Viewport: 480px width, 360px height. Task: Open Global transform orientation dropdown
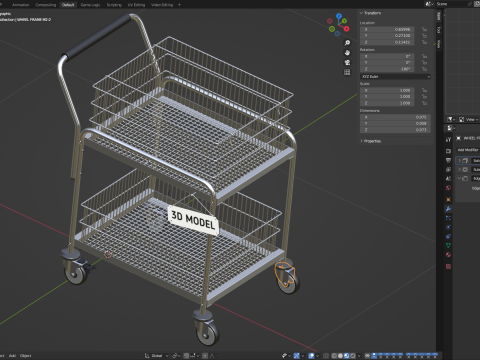pos(156,356)
